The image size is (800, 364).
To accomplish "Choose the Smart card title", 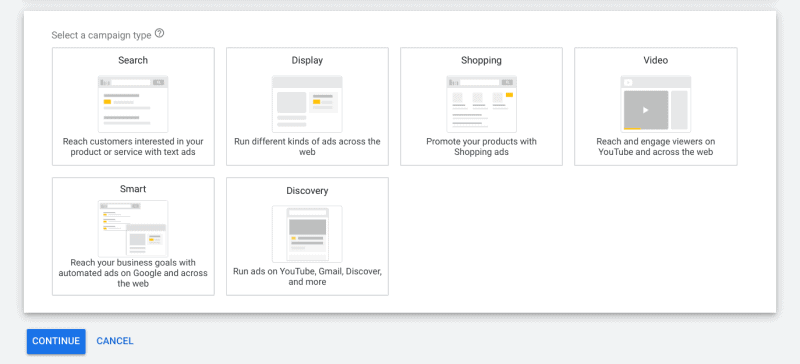I will (x=133, y=189).
